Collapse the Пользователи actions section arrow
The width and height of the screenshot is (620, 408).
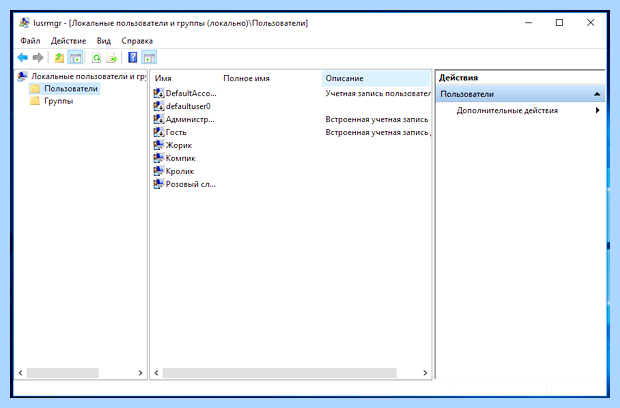coord(597,94)
